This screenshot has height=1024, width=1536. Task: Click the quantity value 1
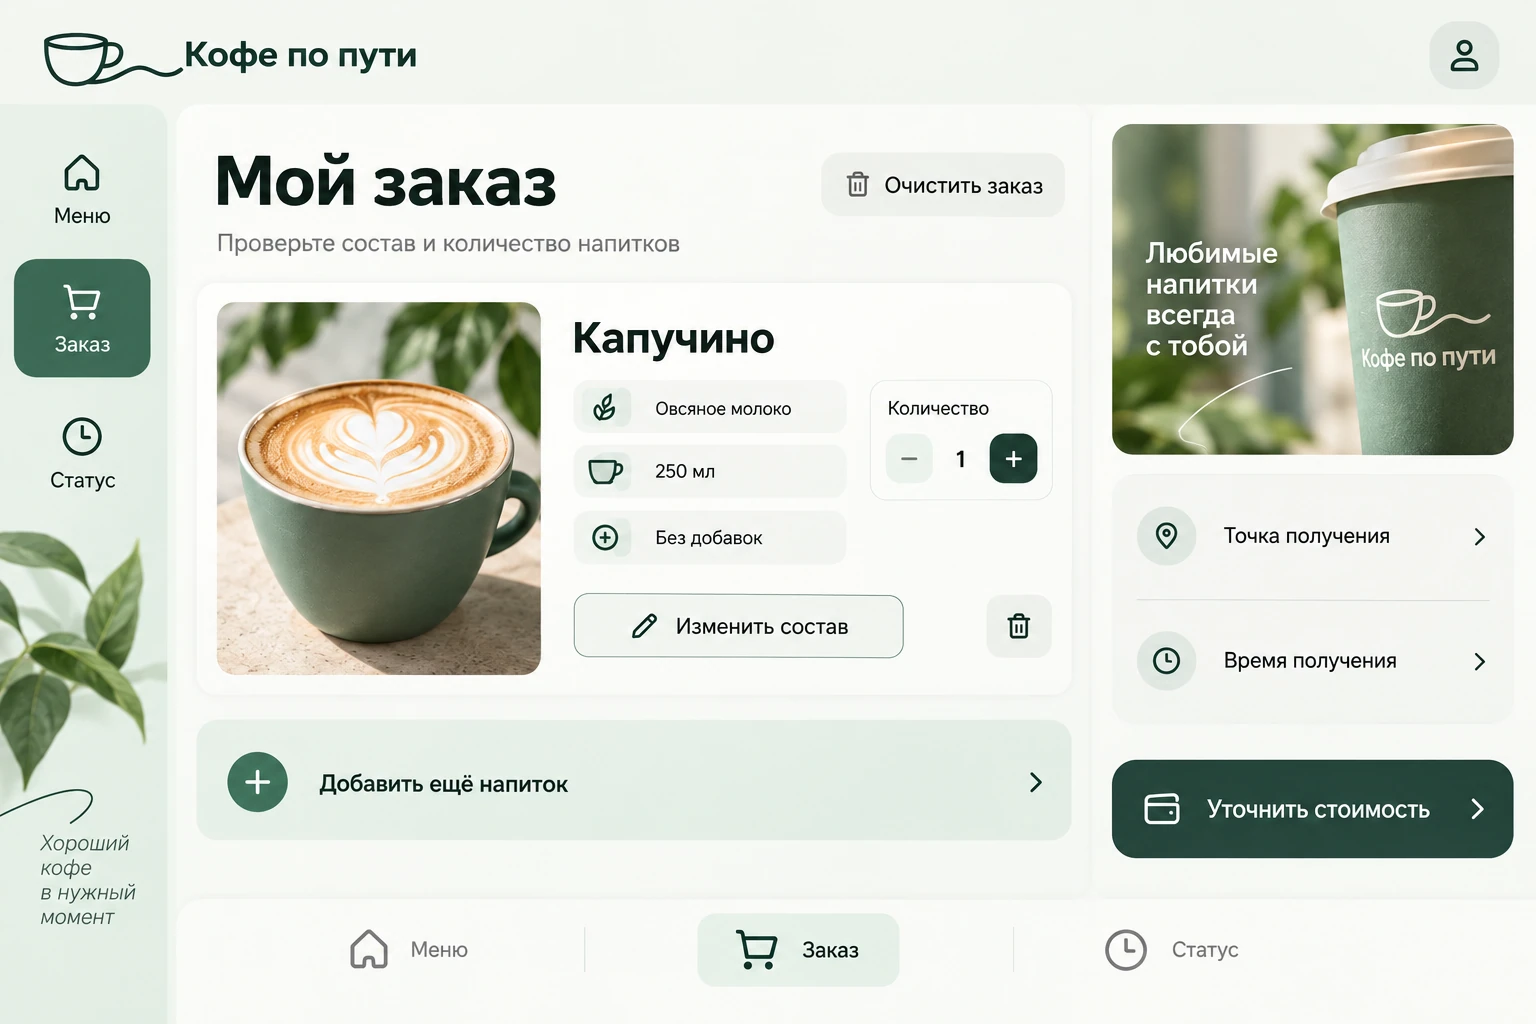click(x=961, y=459)
